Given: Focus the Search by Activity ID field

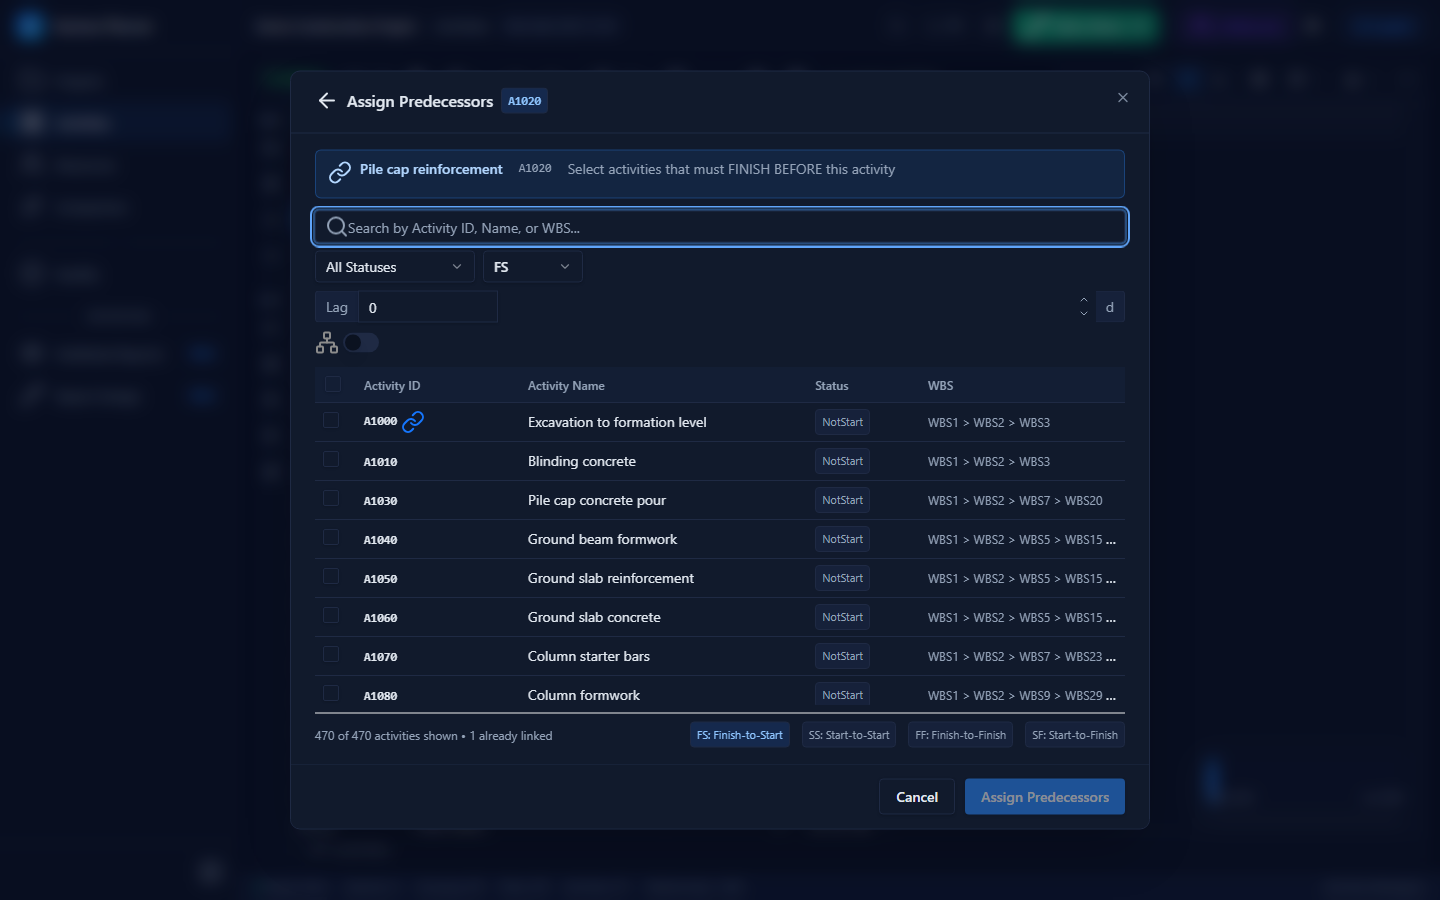Looking at the screenshot, I should pos(720,227).
